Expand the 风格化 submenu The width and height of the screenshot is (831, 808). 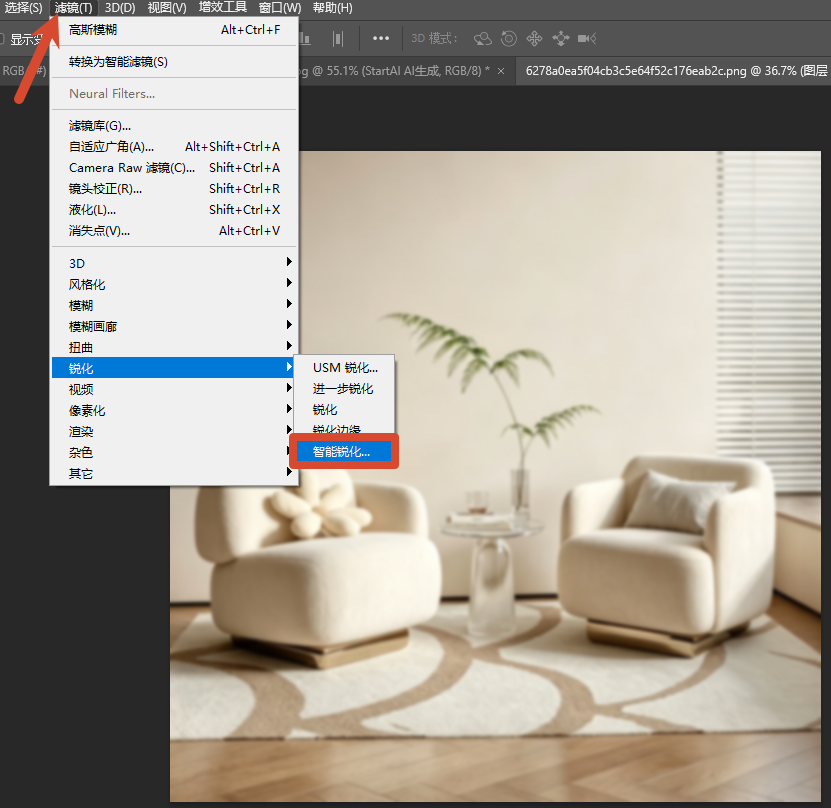click(174, 285)
